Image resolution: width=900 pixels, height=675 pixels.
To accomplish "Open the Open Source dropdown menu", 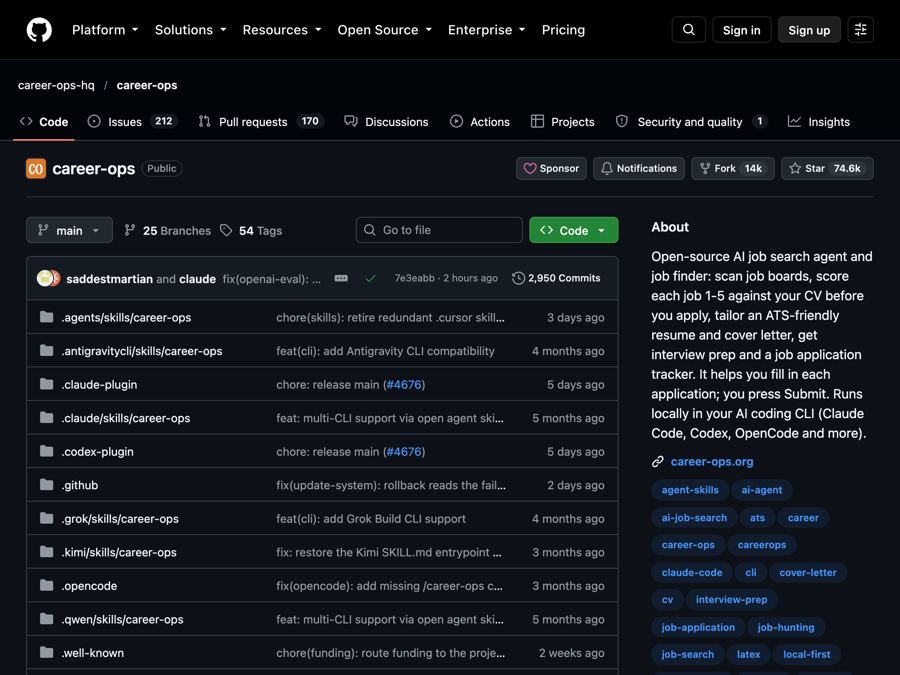I will (385, 30).
